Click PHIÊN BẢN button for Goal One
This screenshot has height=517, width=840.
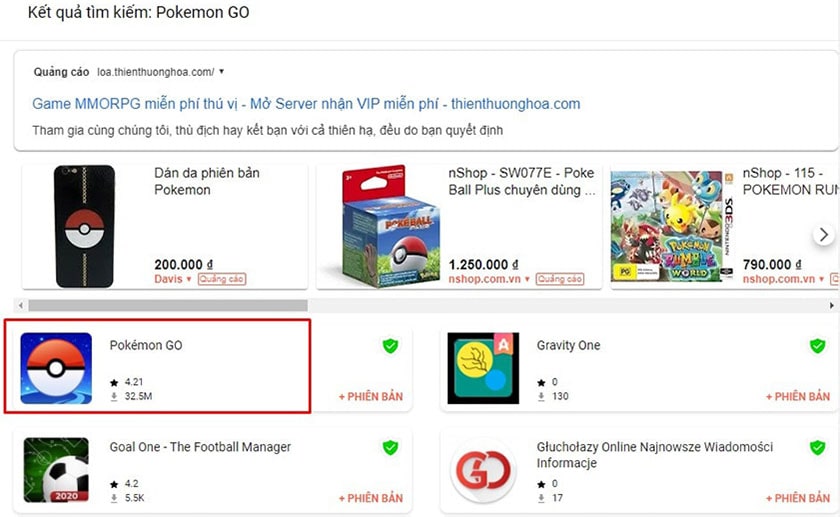coord(371,498)
